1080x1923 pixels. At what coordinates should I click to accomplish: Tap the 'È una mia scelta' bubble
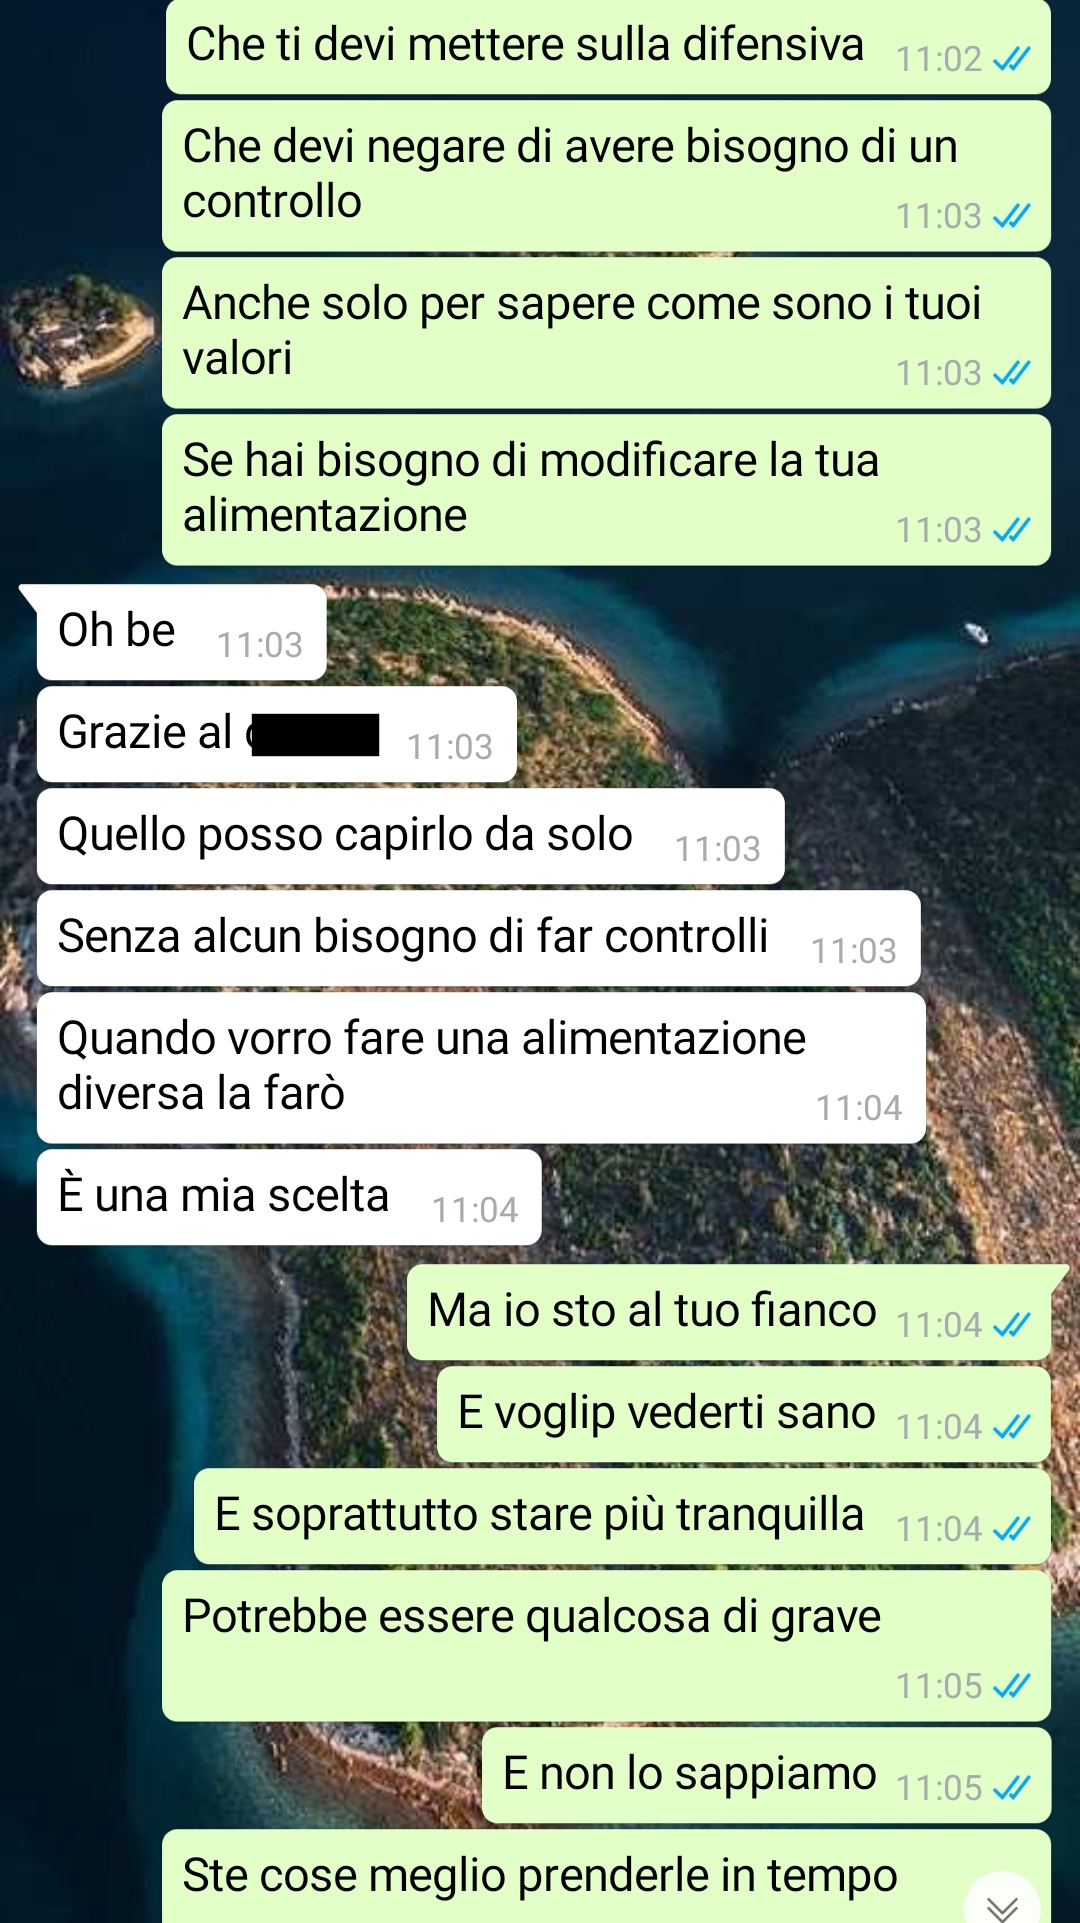click(289, 1197)
